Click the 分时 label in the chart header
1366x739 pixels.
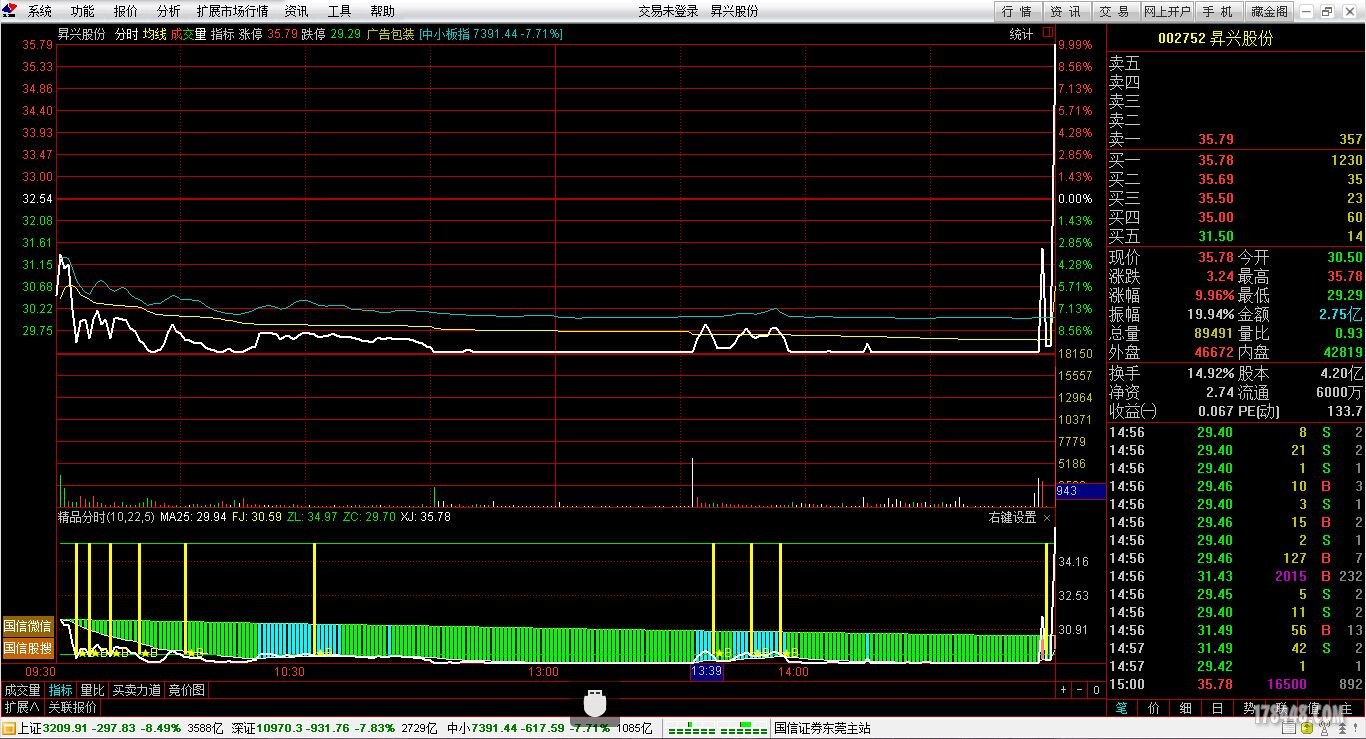pos(126,33)
